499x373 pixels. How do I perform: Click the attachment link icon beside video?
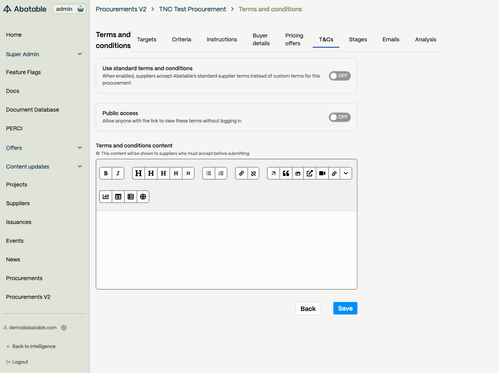point(334,173)
